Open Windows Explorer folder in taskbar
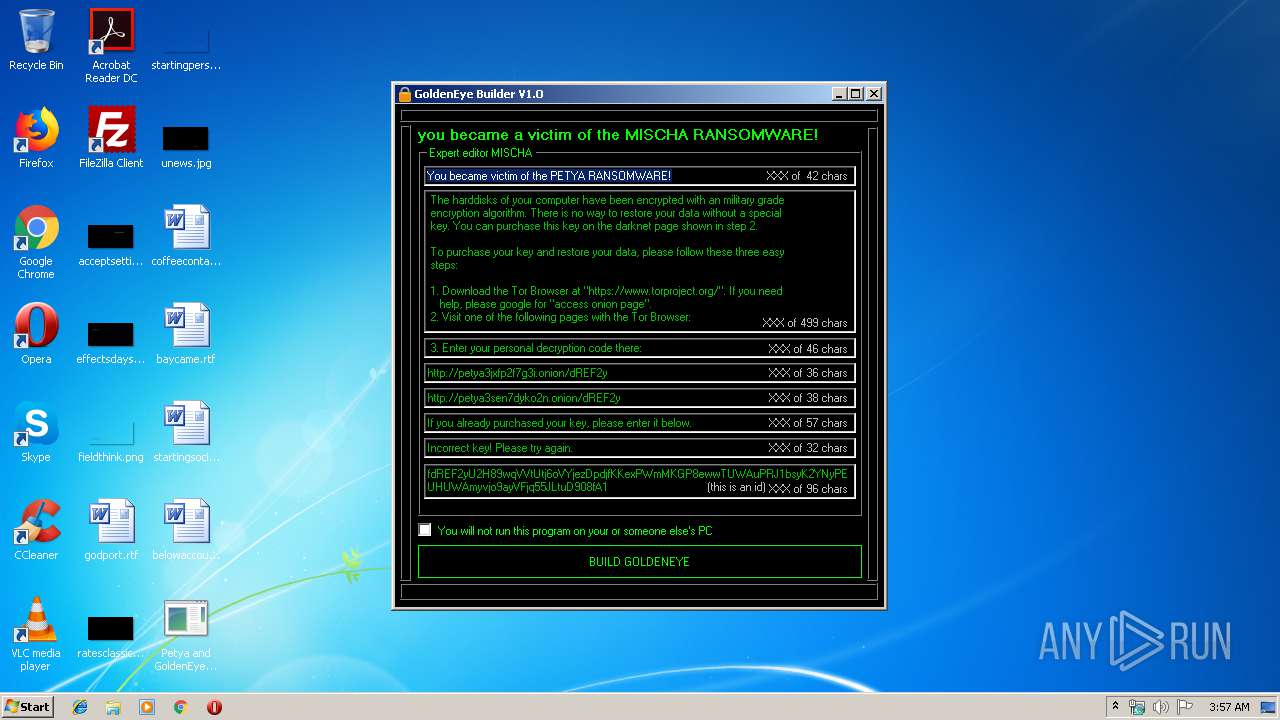Viewport: 1280px width, 720px height. tap(113, 707)
